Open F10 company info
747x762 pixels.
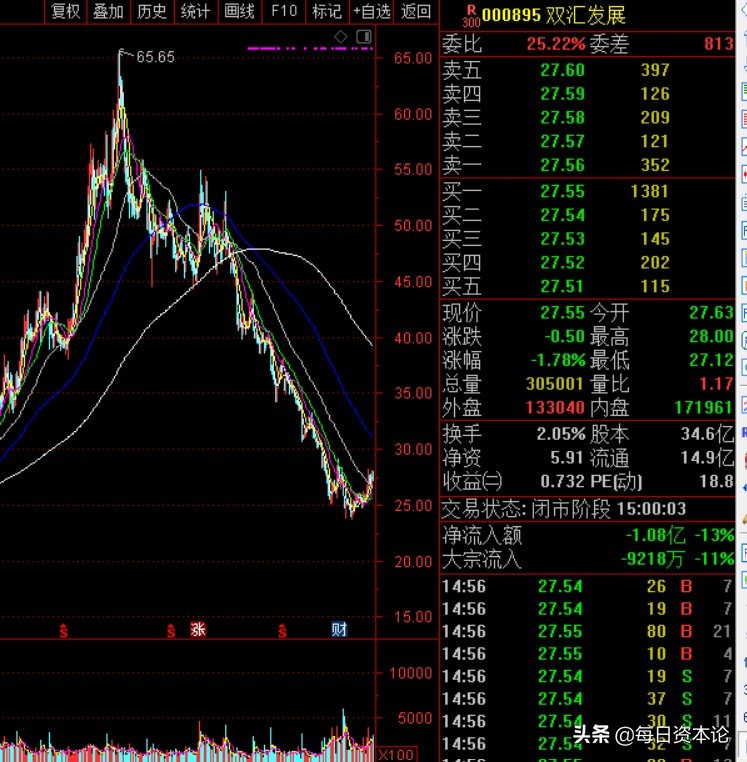pos(284,11)
